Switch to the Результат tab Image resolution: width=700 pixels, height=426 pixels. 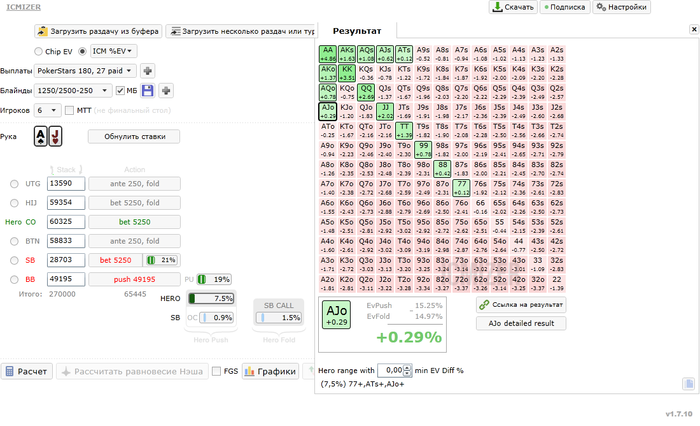tap(357, 31)
